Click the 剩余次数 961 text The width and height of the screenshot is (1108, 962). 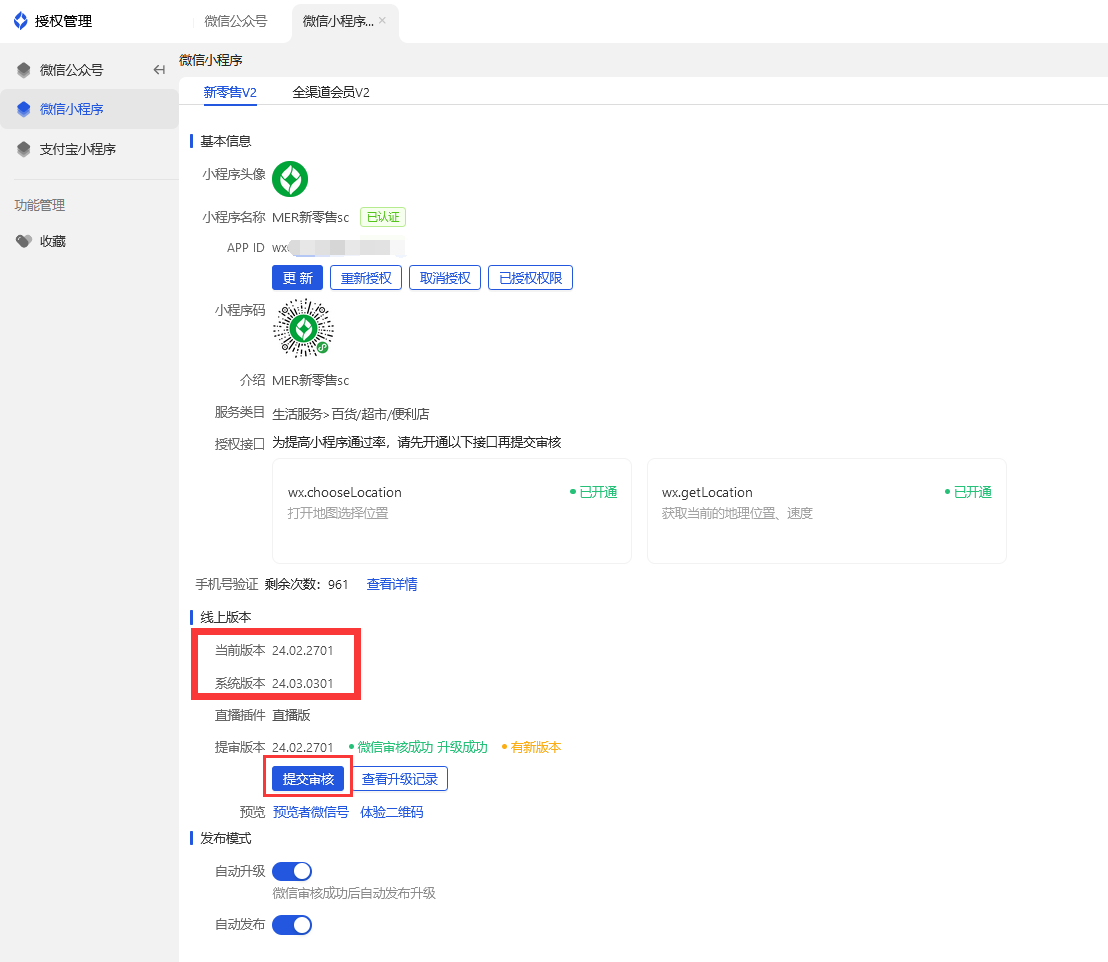307,585
